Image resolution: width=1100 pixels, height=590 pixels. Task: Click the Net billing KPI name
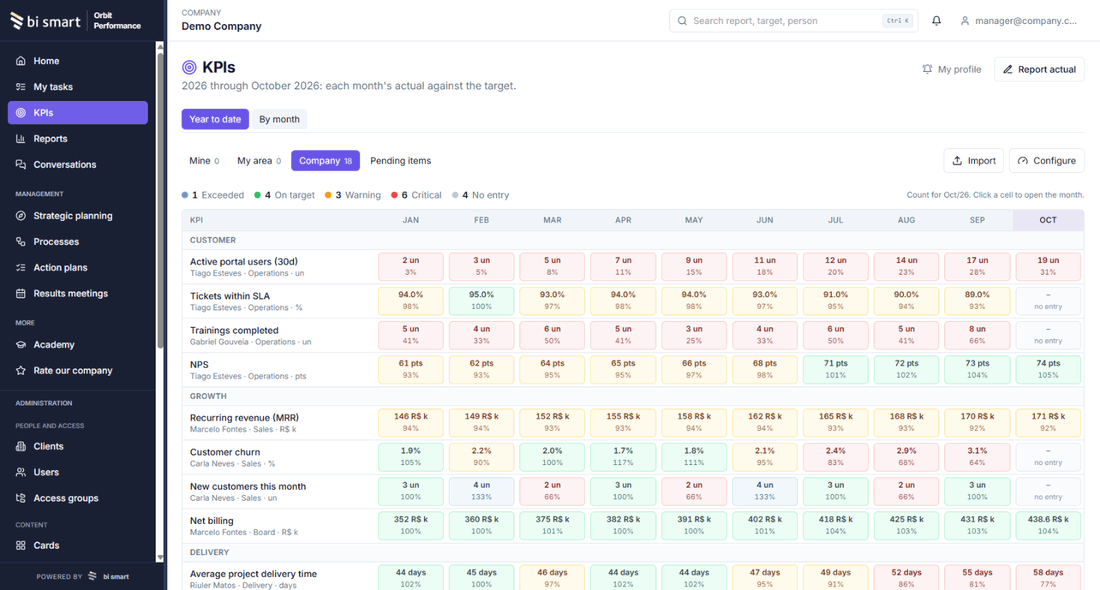pyautogui.click(x=211, y=521)
